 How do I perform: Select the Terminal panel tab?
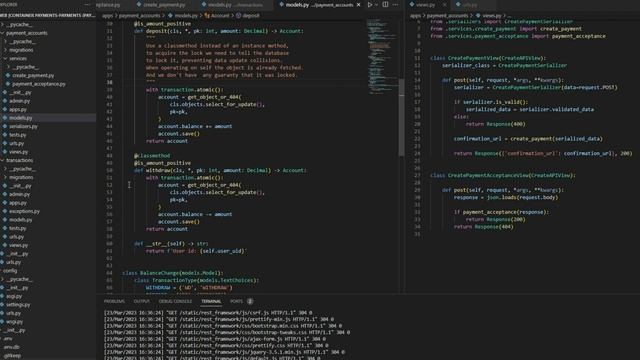pyautogui.click(x=211, y=301)
